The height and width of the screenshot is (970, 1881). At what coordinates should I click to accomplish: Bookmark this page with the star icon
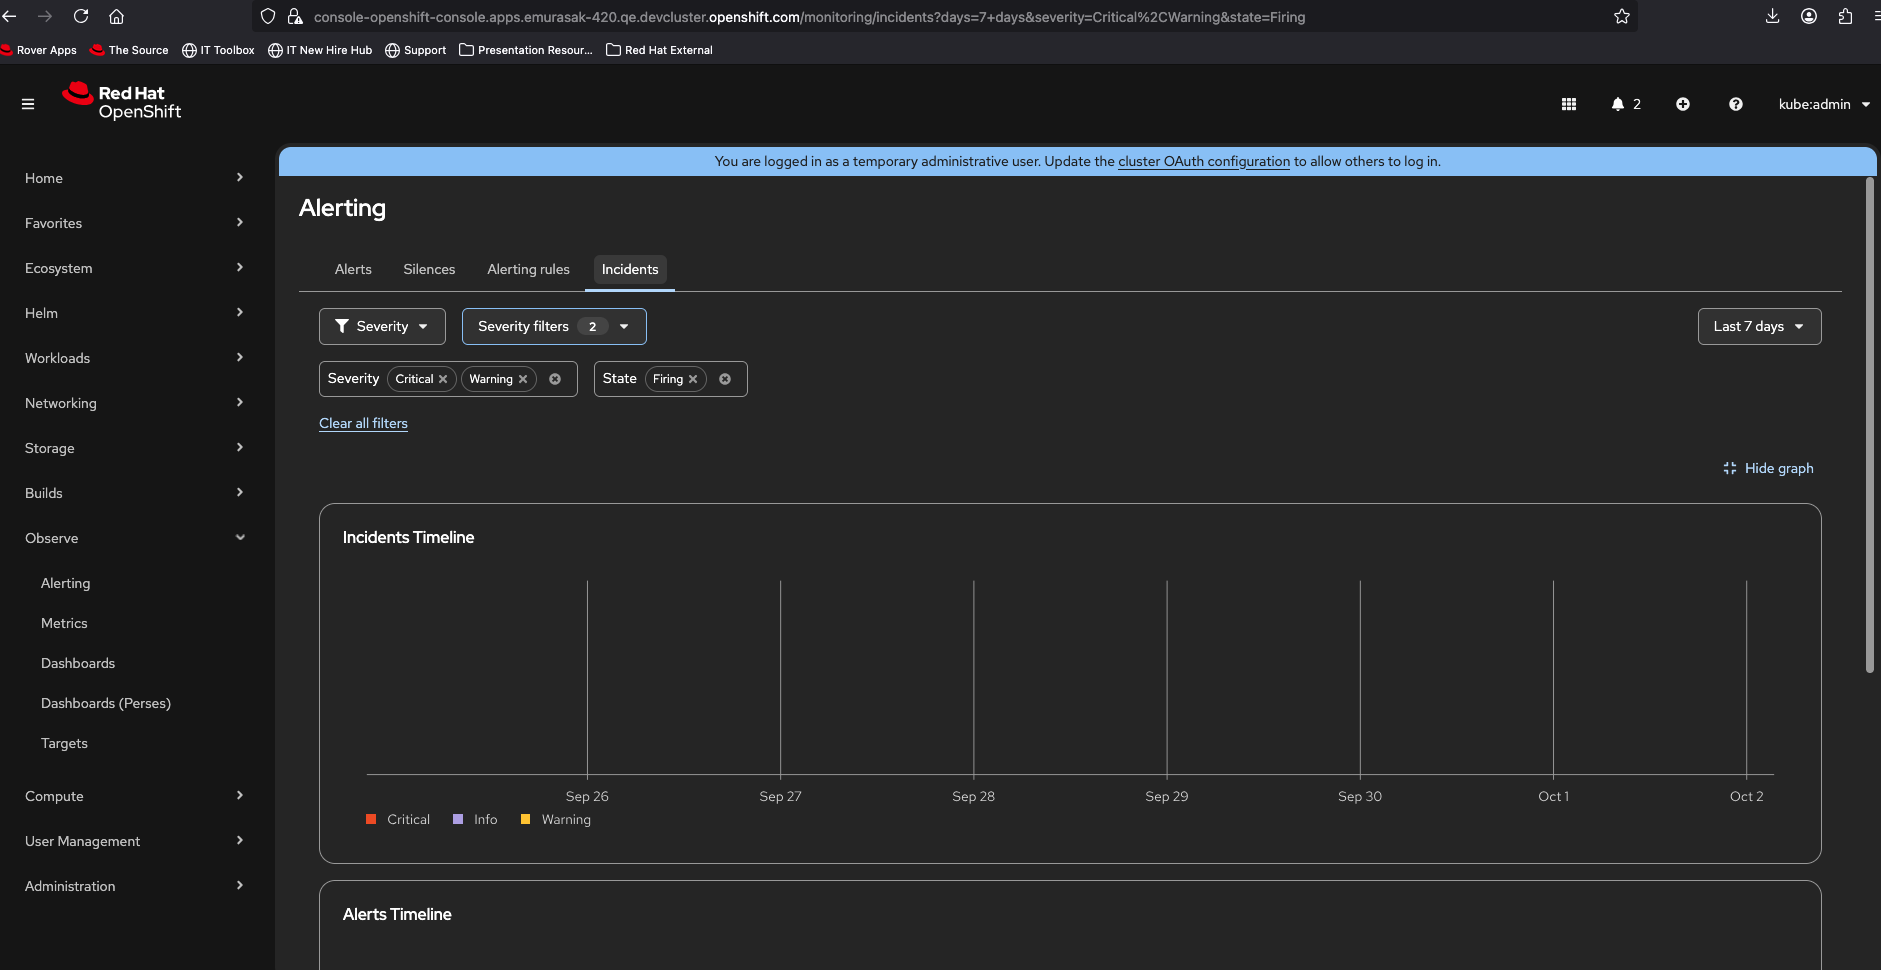(x=1621, y=16)
